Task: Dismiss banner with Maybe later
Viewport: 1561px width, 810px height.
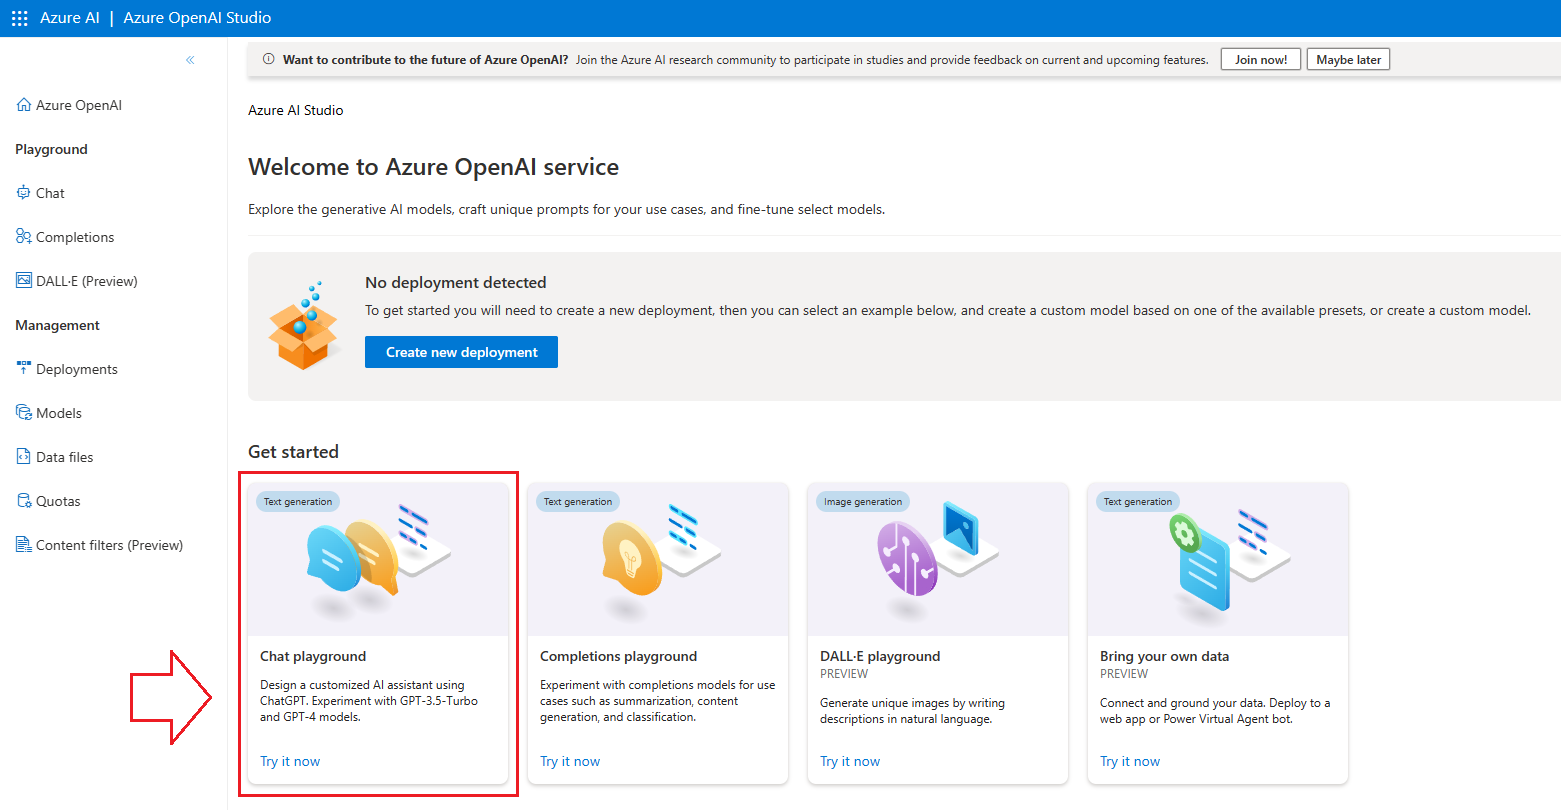Action: click(1348, 60)
